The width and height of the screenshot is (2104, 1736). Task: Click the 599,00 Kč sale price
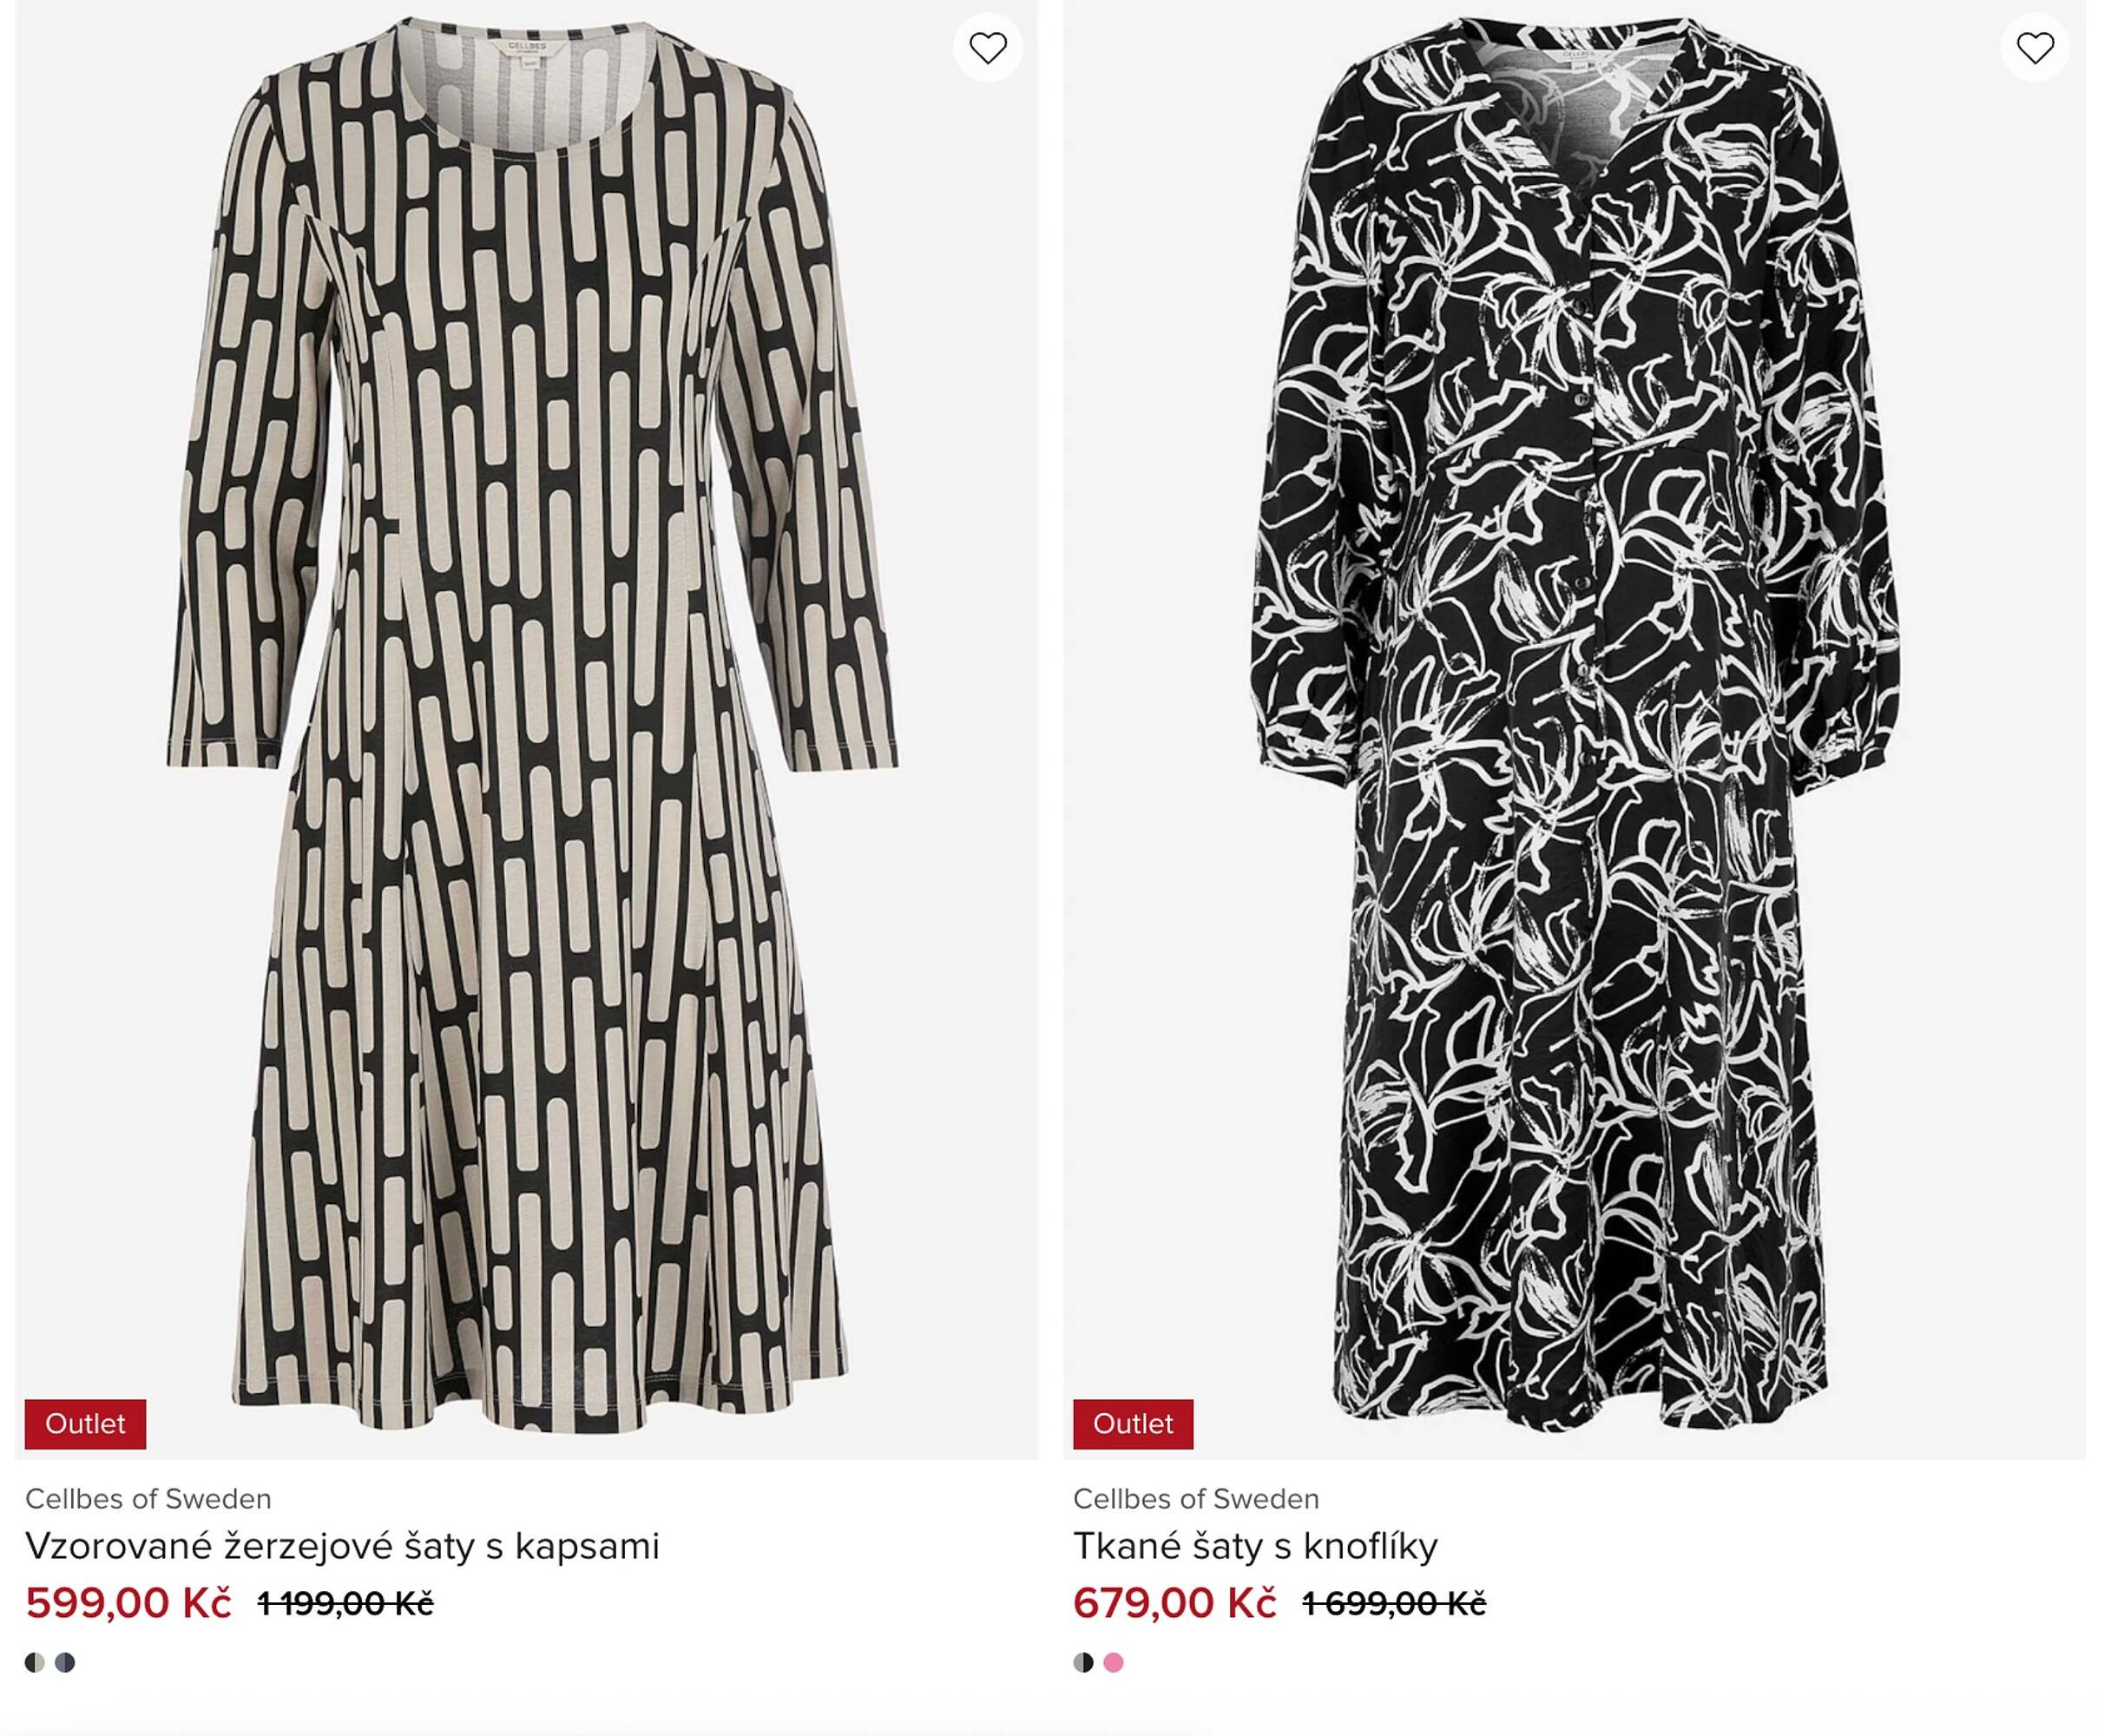[x=128, y=1604]
